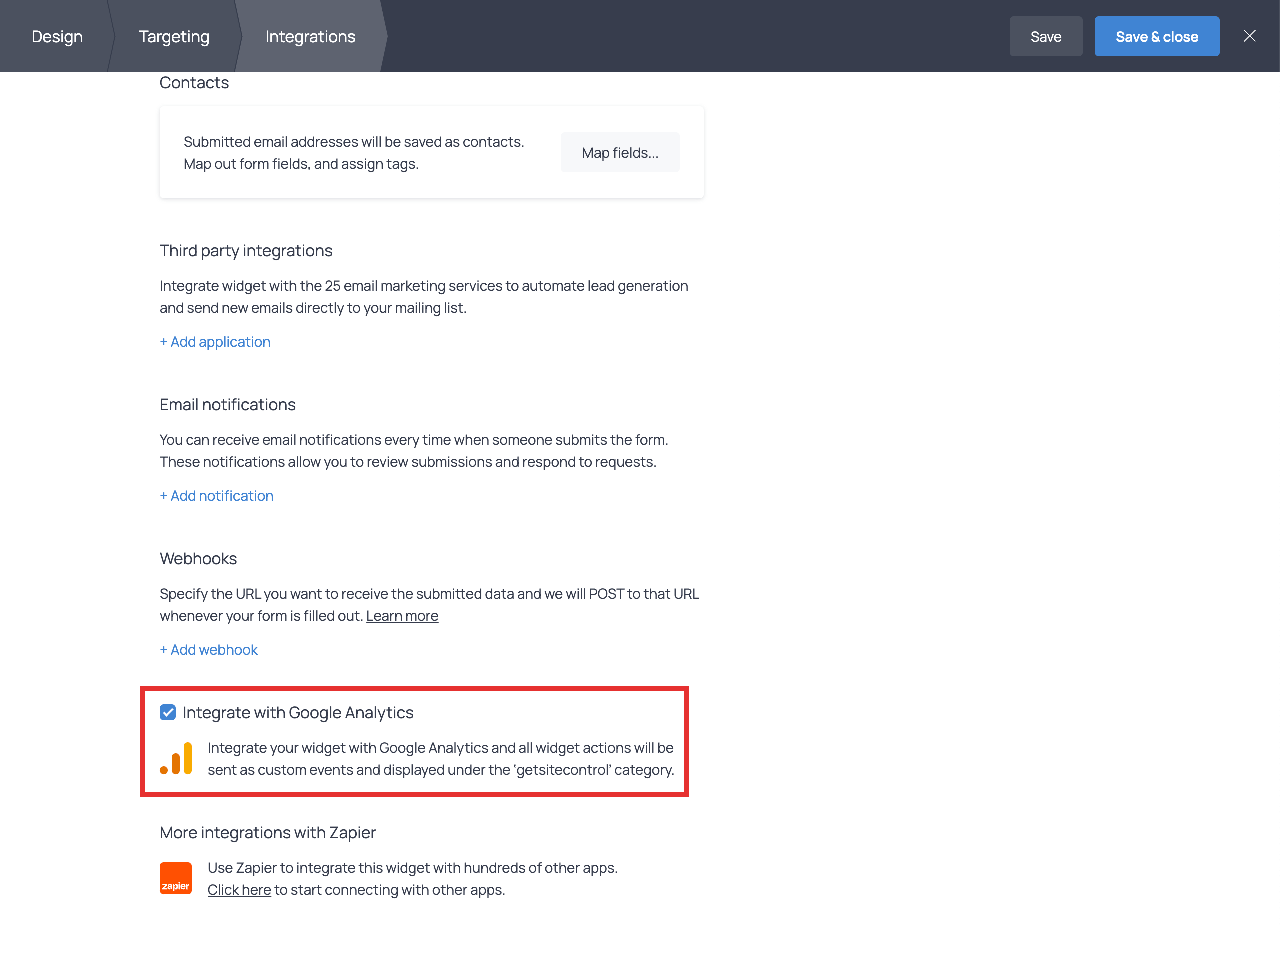Close the widget editor with the X
Image resolution: width=1280 pixels, height=960 pixels.
point(1249,36)
